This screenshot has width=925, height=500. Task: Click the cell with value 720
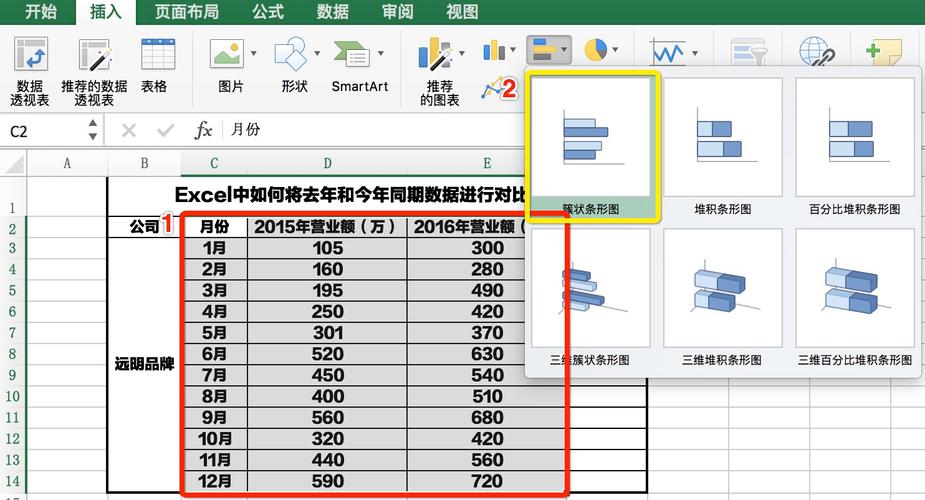coord(487,481)
